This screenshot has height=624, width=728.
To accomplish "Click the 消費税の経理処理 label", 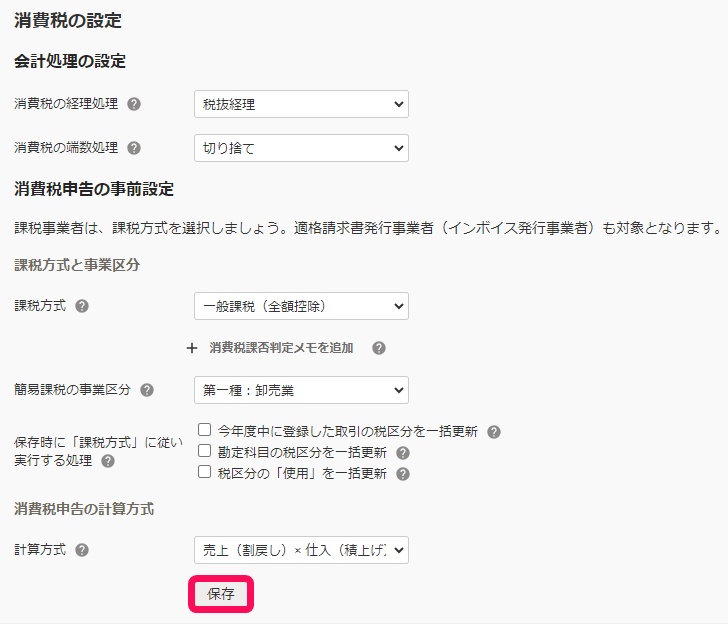I will point(66,104).
